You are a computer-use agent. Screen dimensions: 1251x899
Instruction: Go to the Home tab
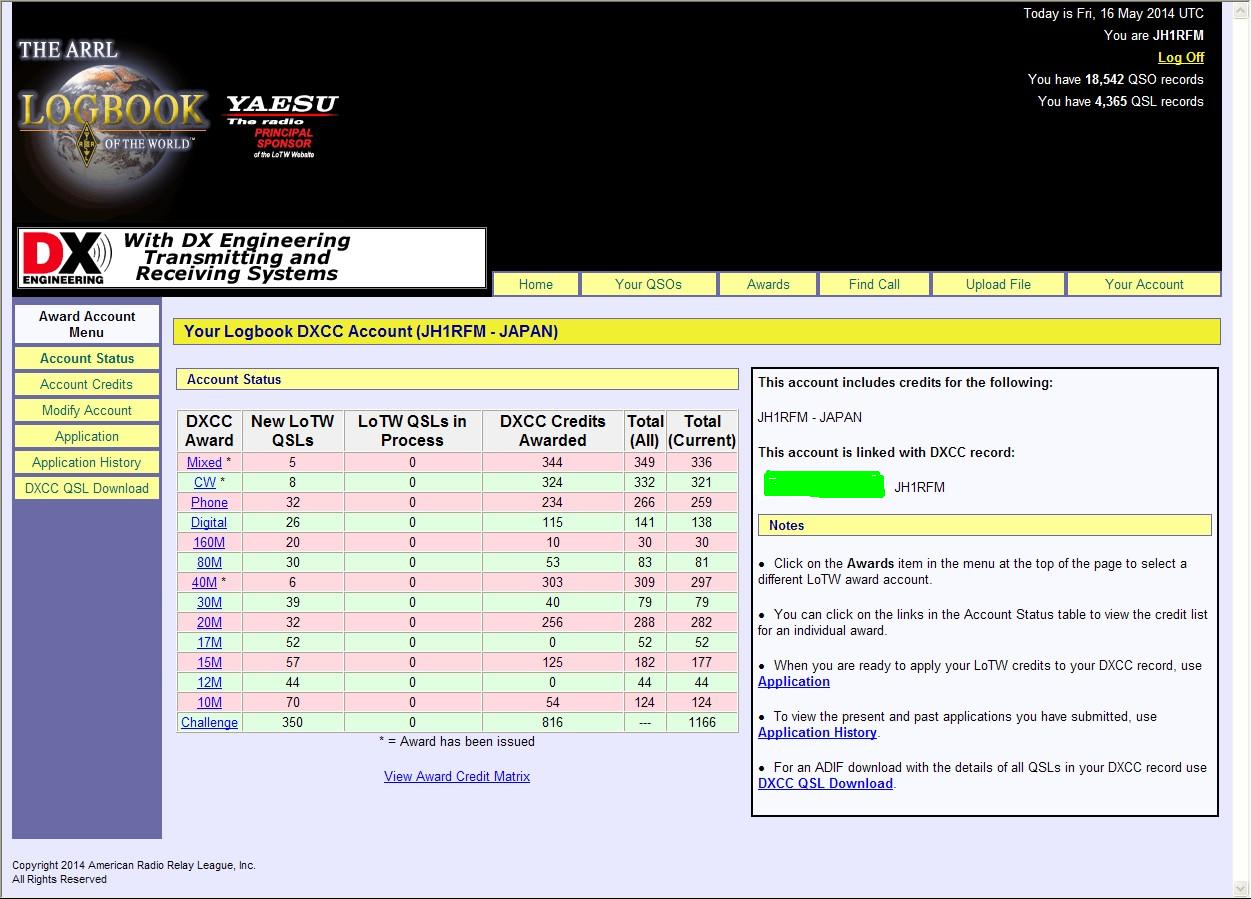click(535, 284)
